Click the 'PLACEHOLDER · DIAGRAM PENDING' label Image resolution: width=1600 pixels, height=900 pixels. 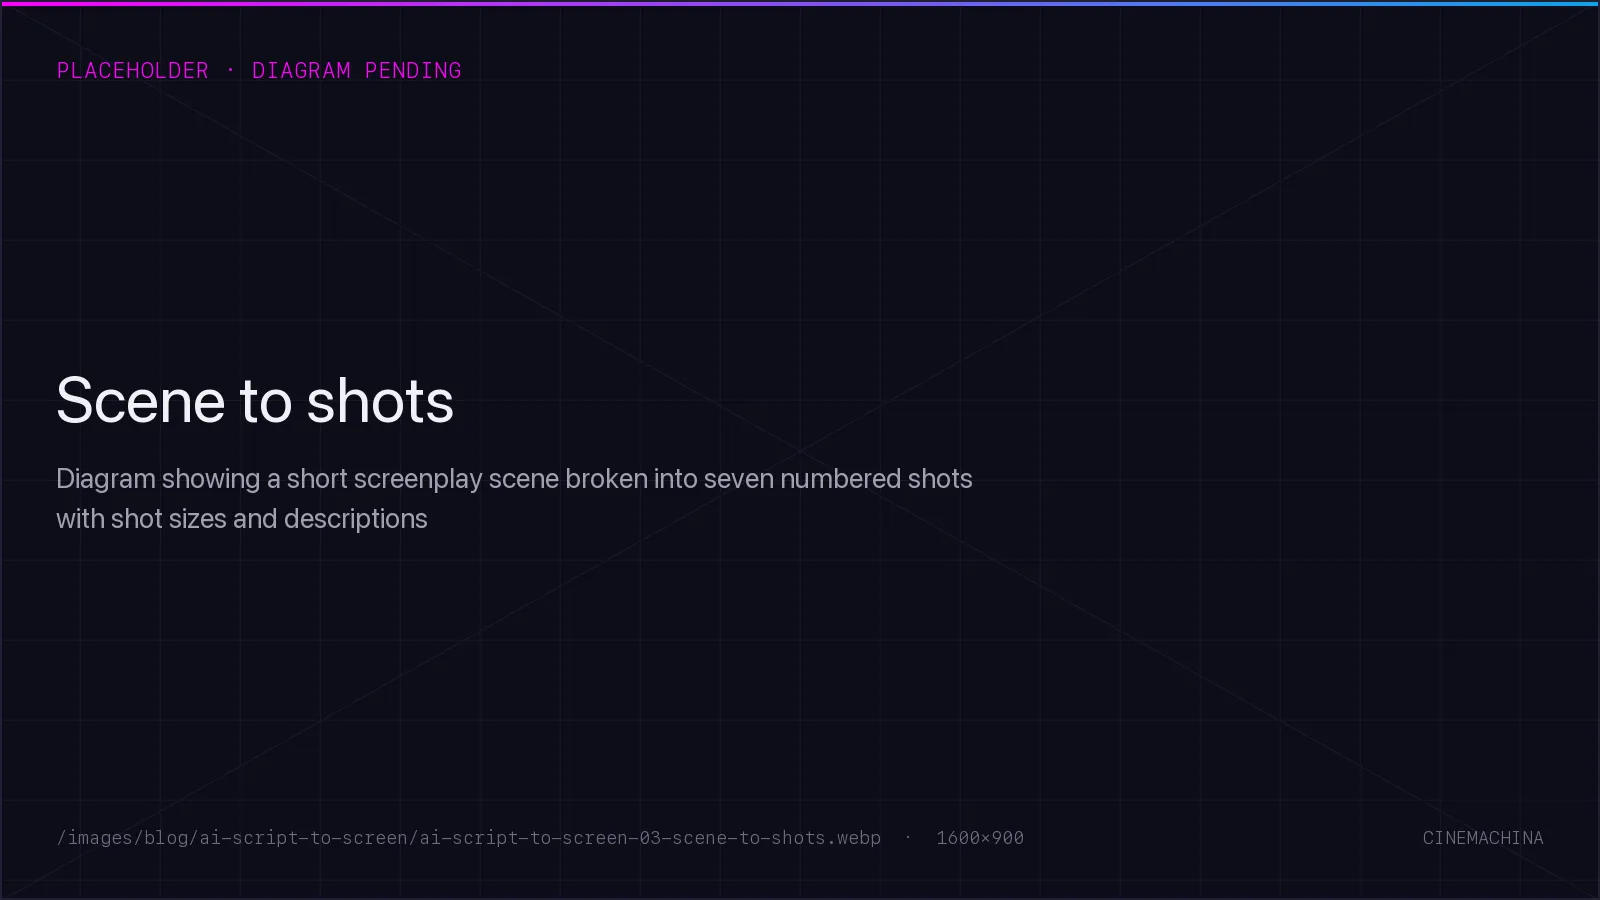pyautogui.click(x=259, y=71)
